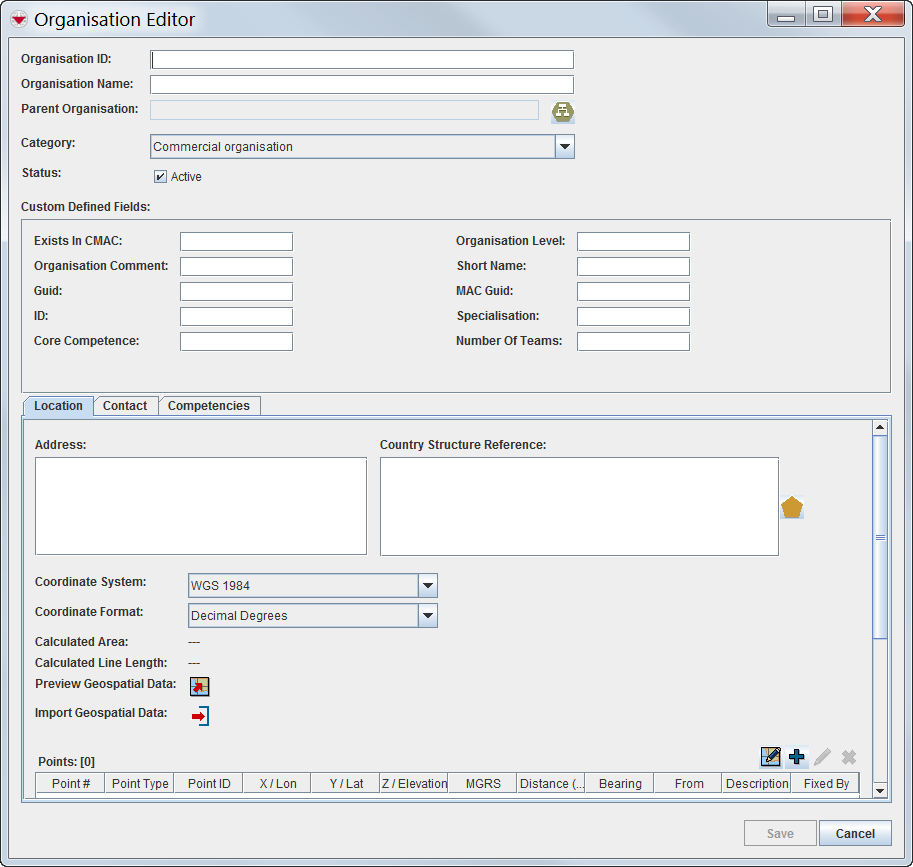
Task: Open the Parent Organisation selector icon
Action: click(x=563, y=111)
